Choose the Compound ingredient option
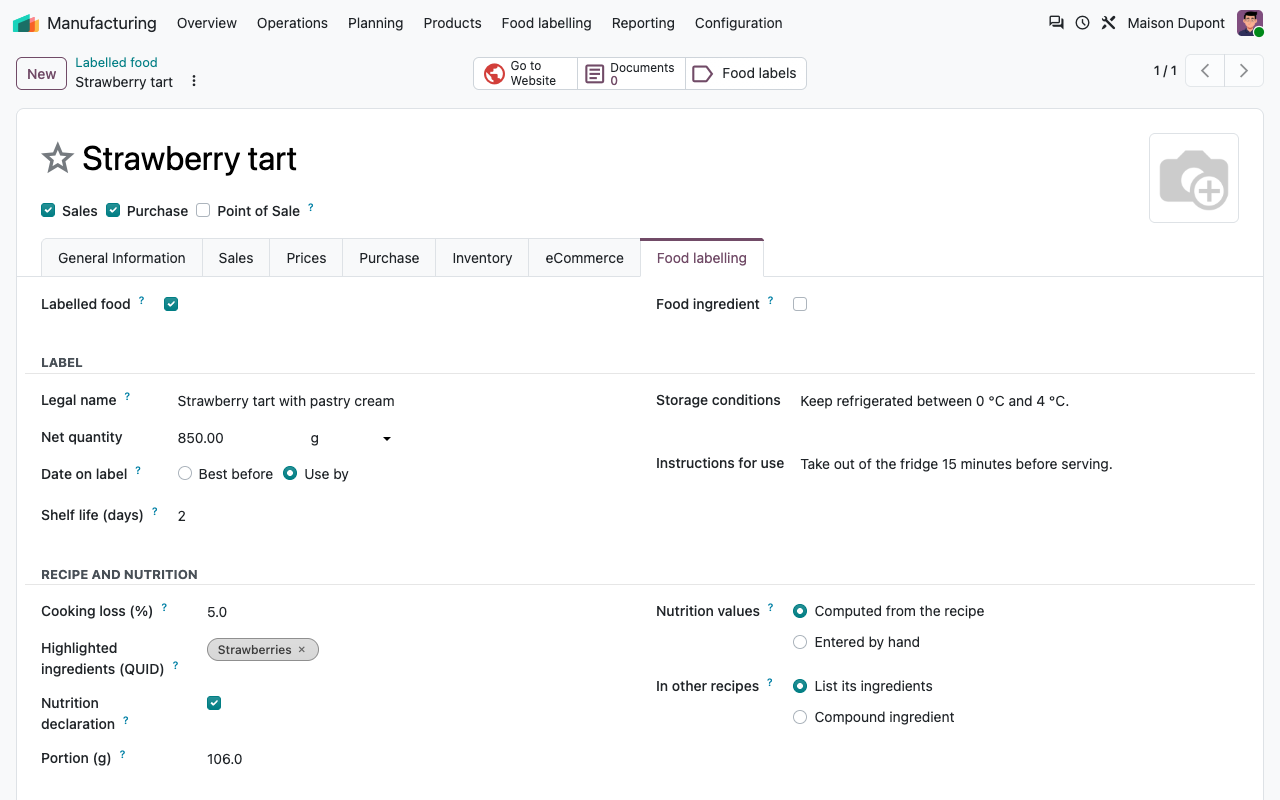The height and width of the screenshot is (800, 1280). coord(800,717)
